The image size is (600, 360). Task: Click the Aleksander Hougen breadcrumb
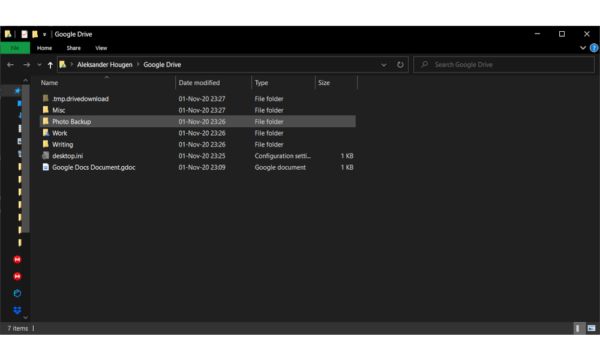[x=104, y=65]
